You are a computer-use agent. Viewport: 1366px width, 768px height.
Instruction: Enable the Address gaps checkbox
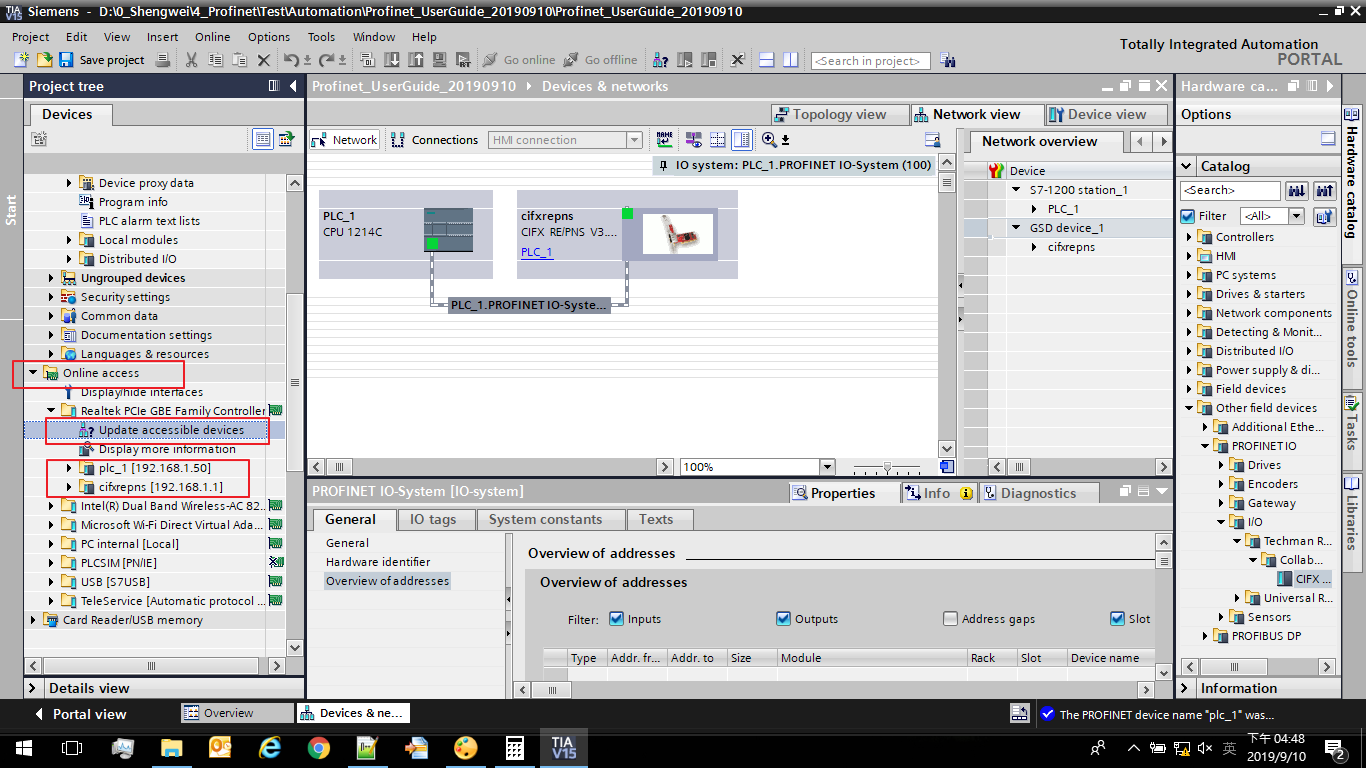click(950, 619)
